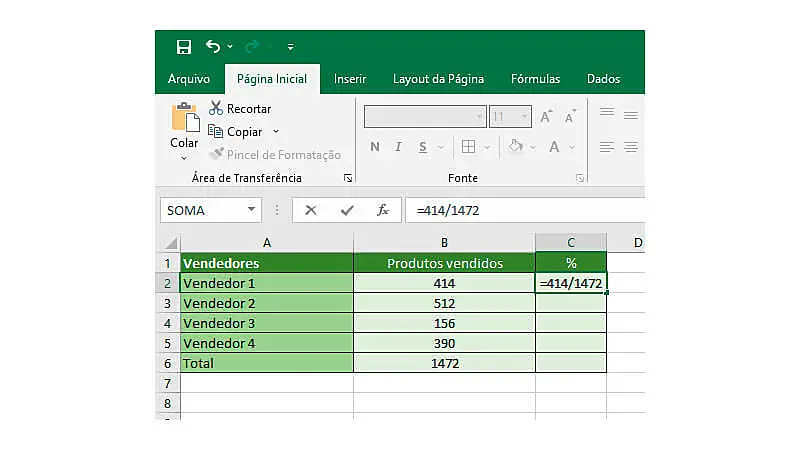Open Customize Quick Access Toolbar dropdown
Image resolution: width=800 pixels, height=450 pixels.
[x=290, y=47]
